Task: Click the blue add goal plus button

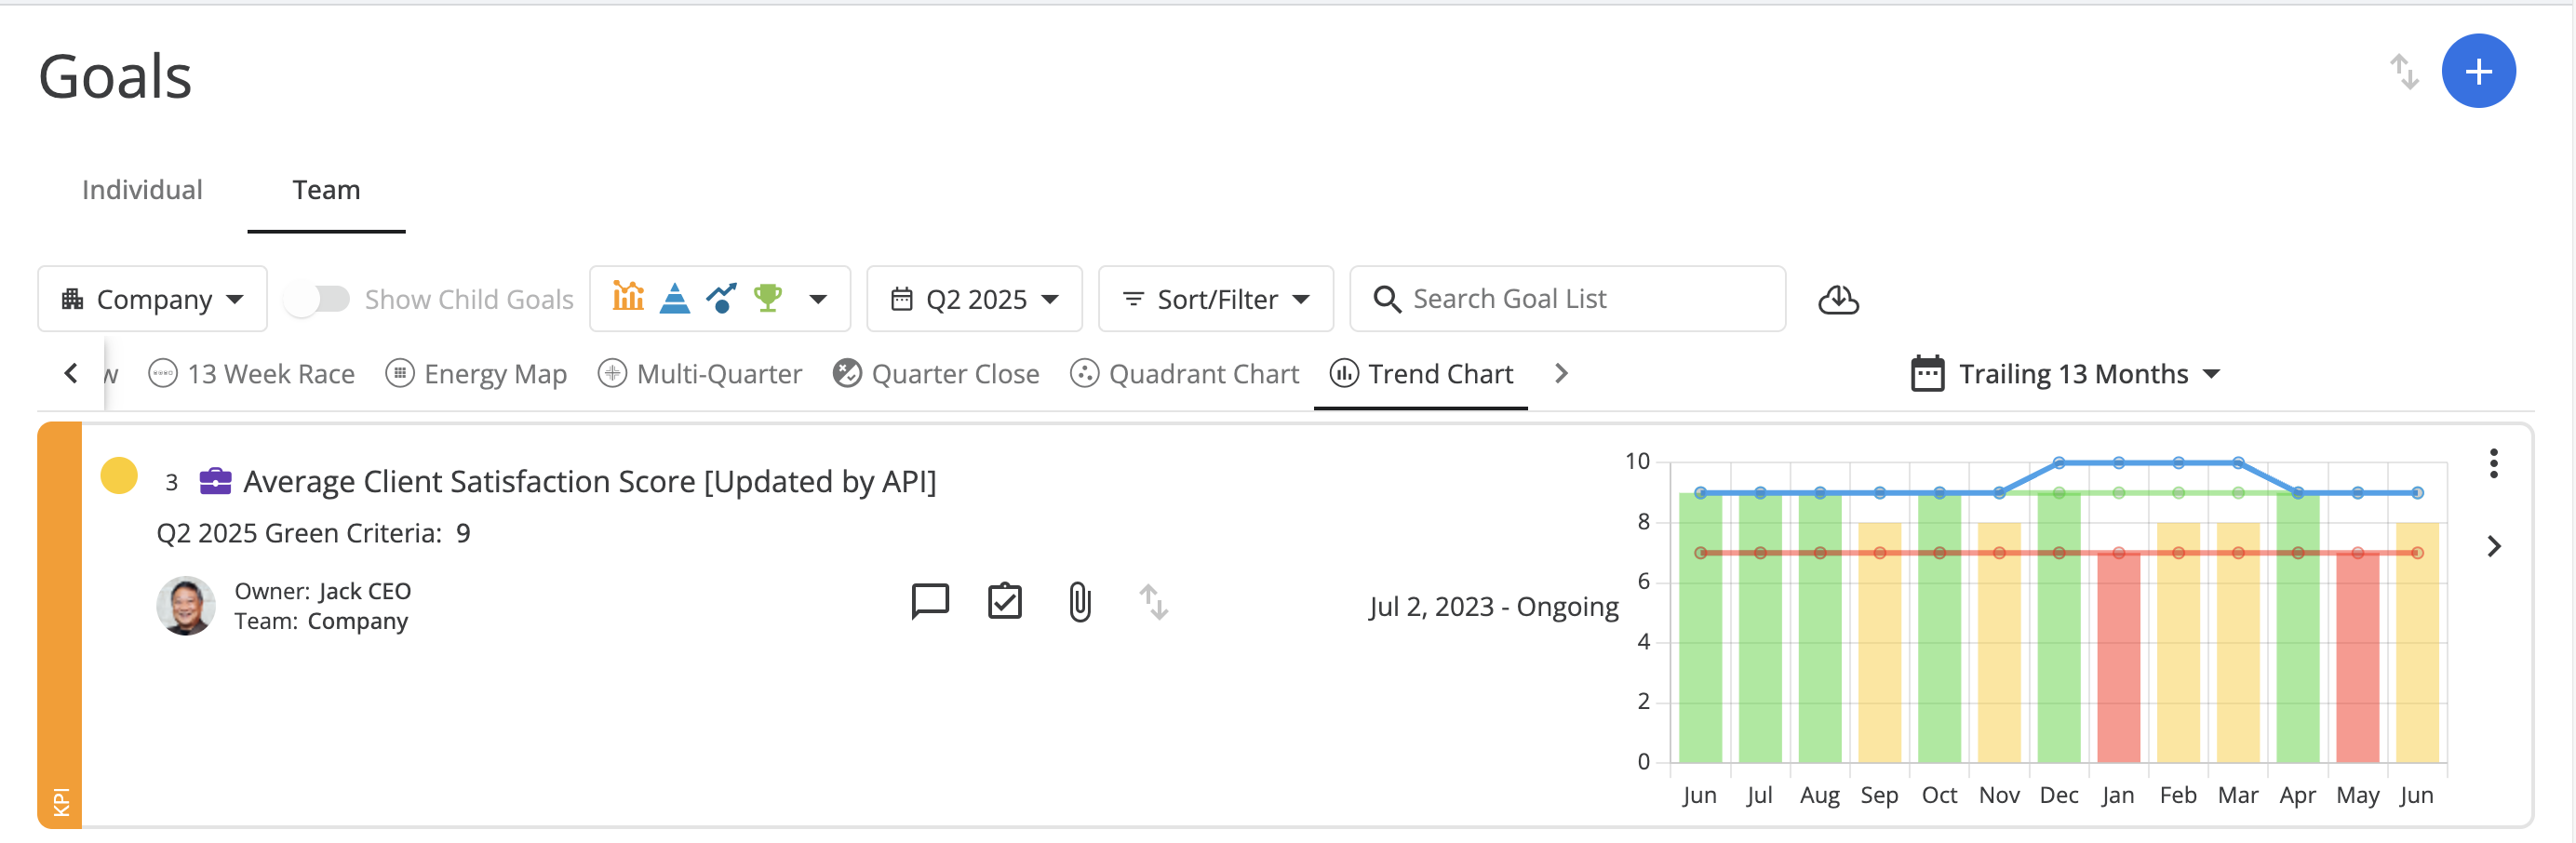Action: coord(2477,71)
